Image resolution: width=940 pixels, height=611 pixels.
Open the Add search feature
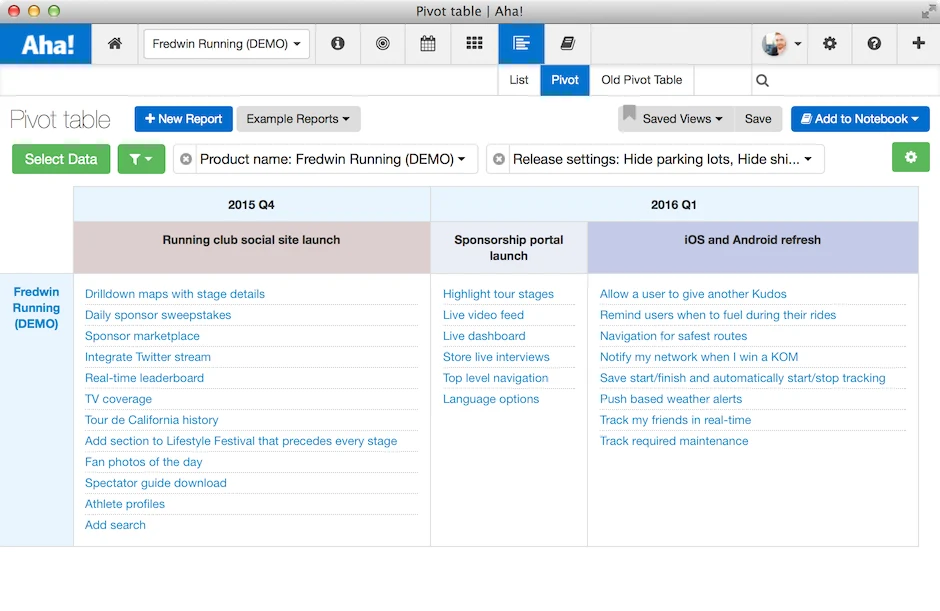(x=115, y=525)
